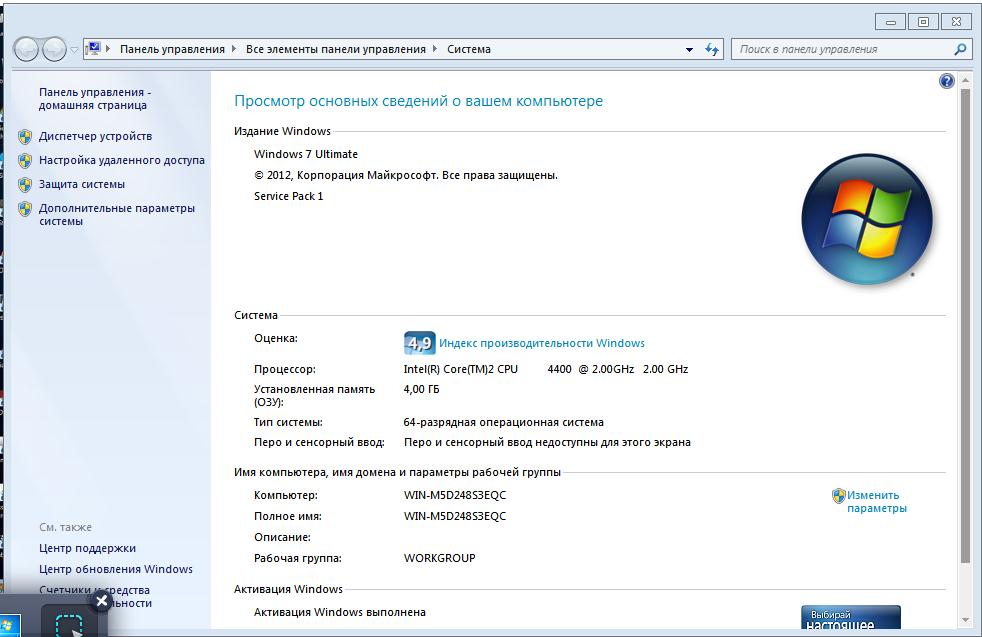
Task: Select full name WIN-M5D248S3EQC beside Полное имя
Action: pos(455,516)
